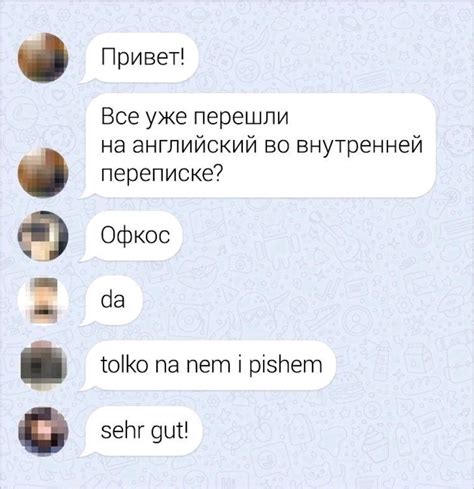Screen dimensions: 474x489
Task: Click the word "внутренней" in the long message
Action: [x=359, y=146]
